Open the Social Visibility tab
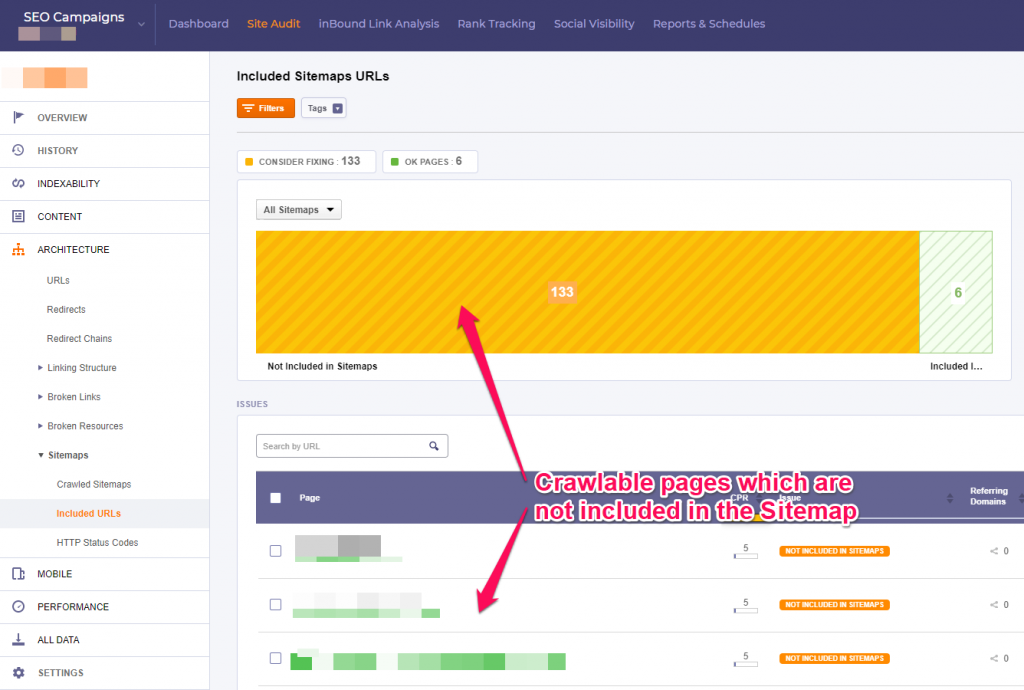The width and height of the screenshot is (1024, 690). (x=594, y=24)
